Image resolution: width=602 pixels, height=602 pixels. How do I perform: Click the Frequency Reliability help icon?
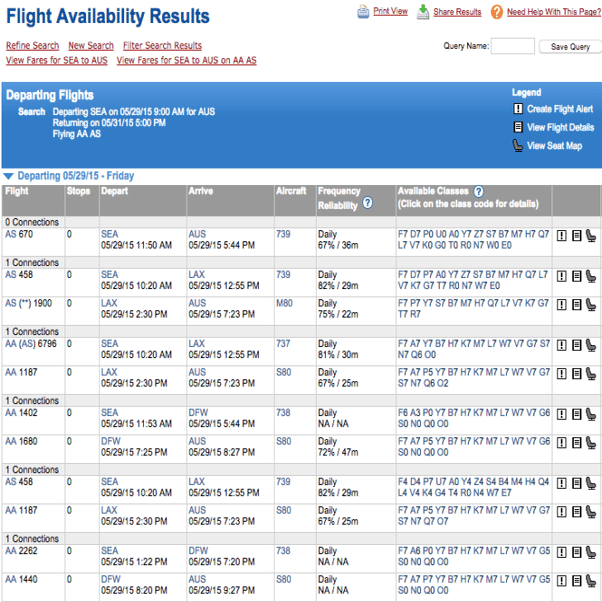point(368,203)
